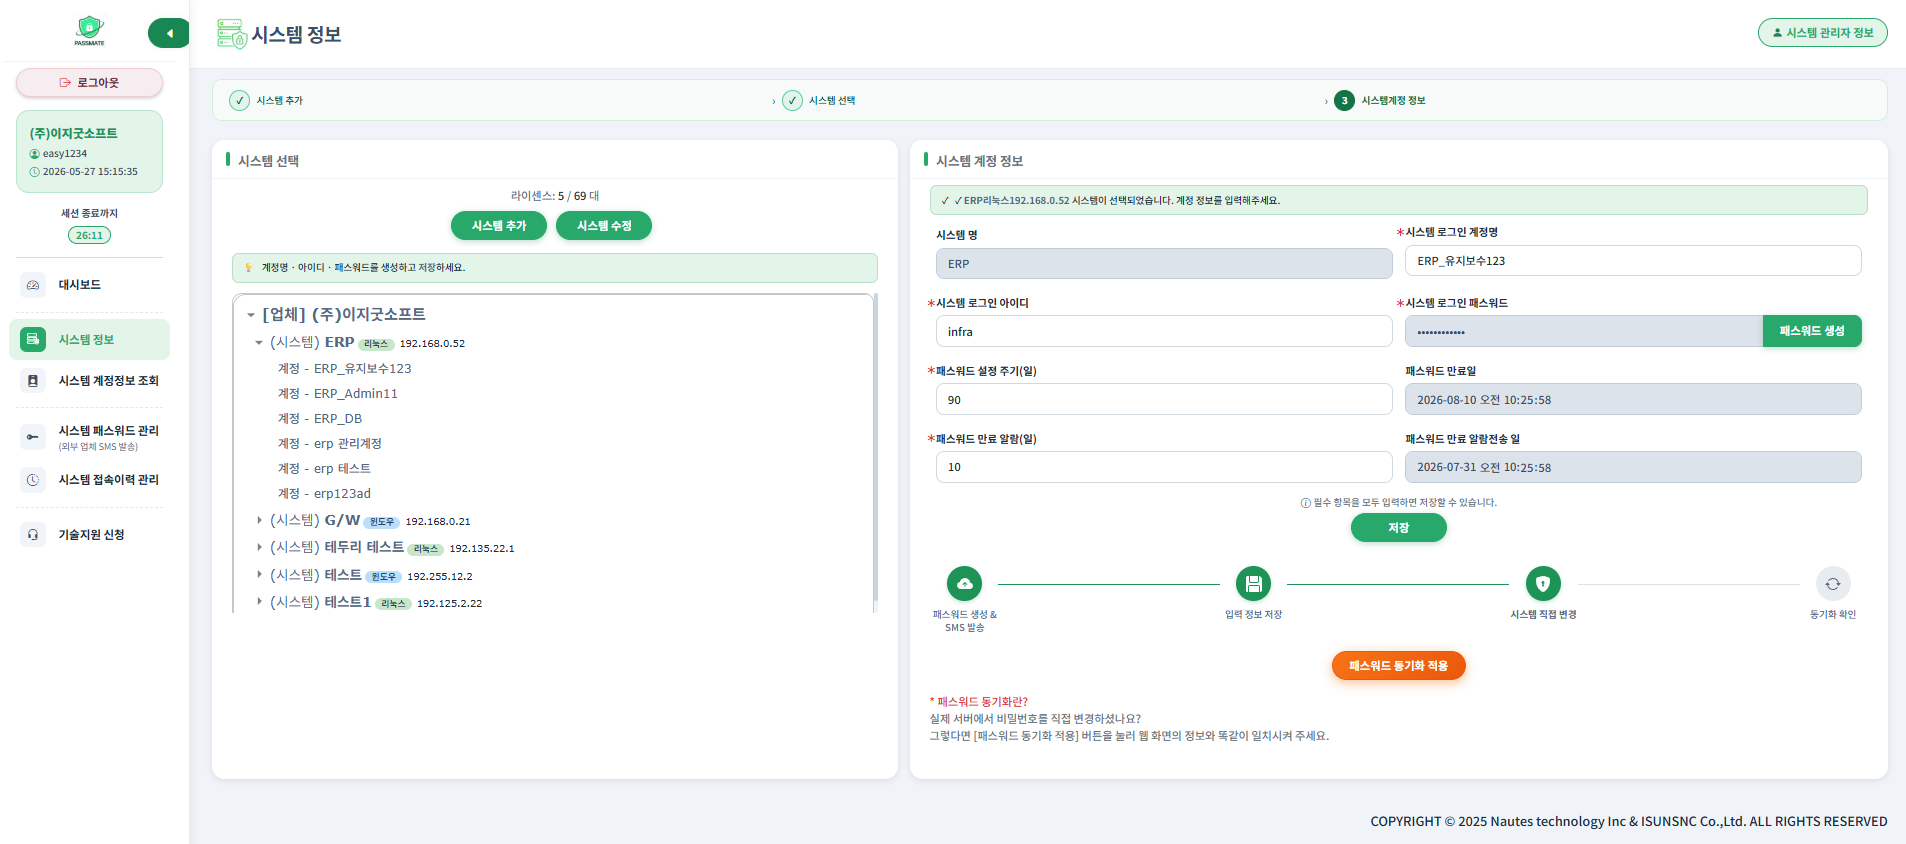This screenshot has height=844, width=1906.
Task: Open 대시보드 menu
Action: click(x=80, y=285)
